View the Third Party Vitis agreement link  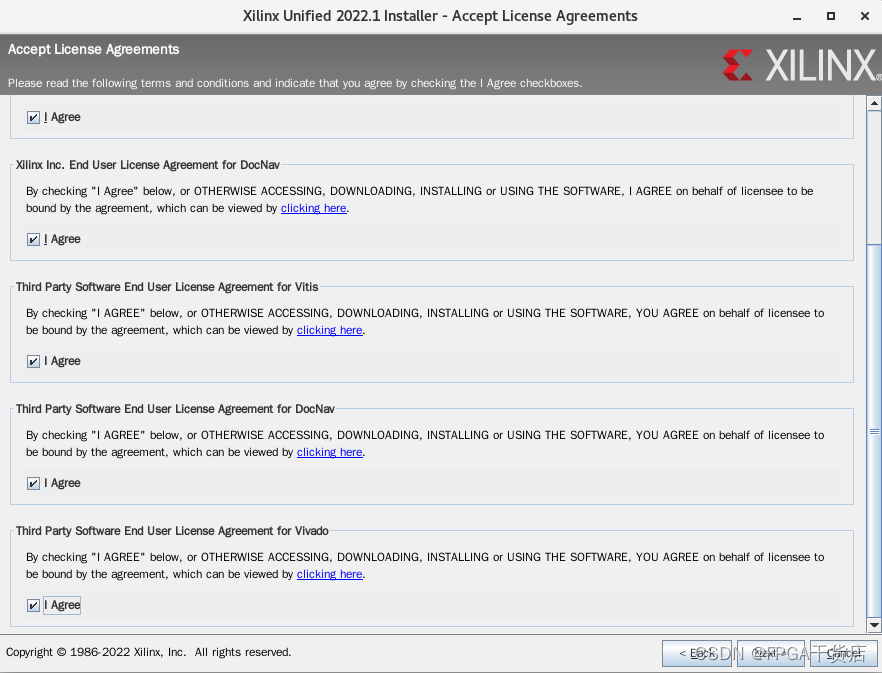(x=330, y=330)
